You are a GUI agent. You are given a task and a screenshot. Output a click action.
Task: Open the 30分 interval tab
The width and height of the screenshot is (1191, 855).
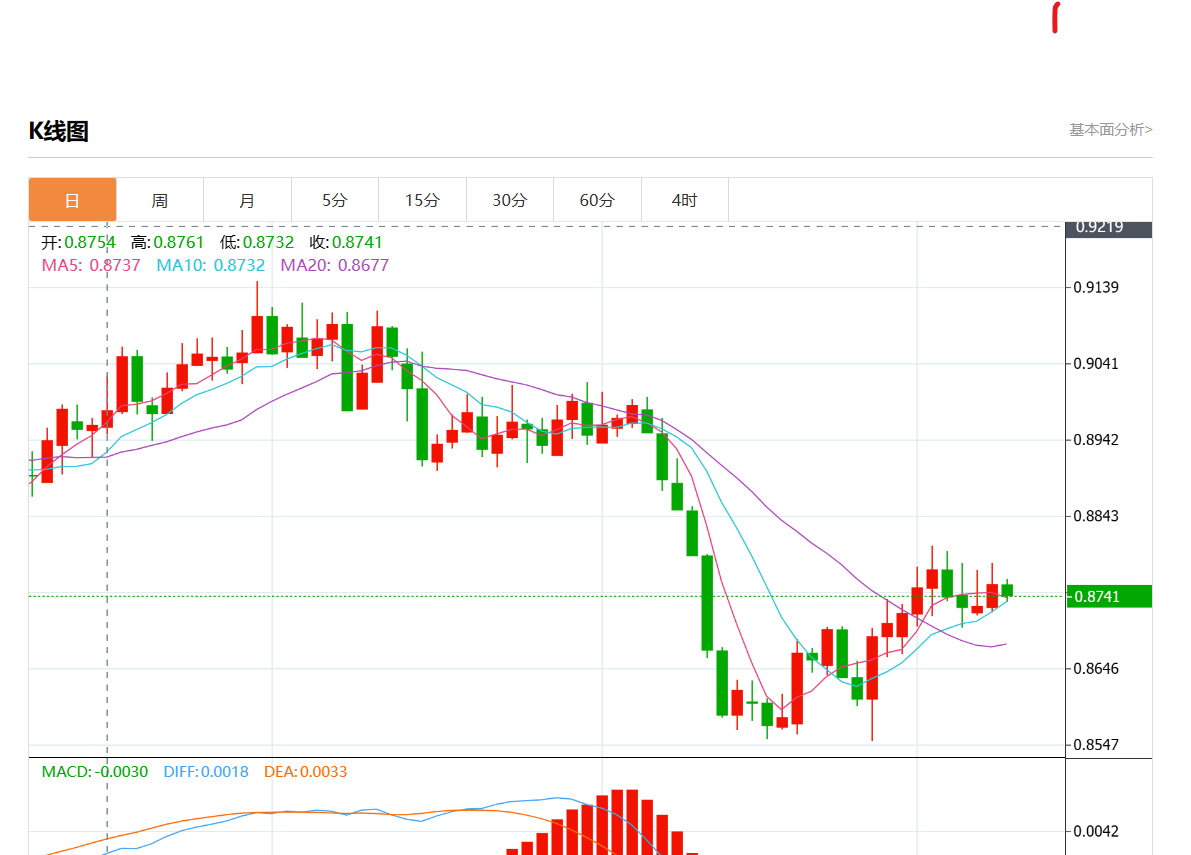pos(510,200)
